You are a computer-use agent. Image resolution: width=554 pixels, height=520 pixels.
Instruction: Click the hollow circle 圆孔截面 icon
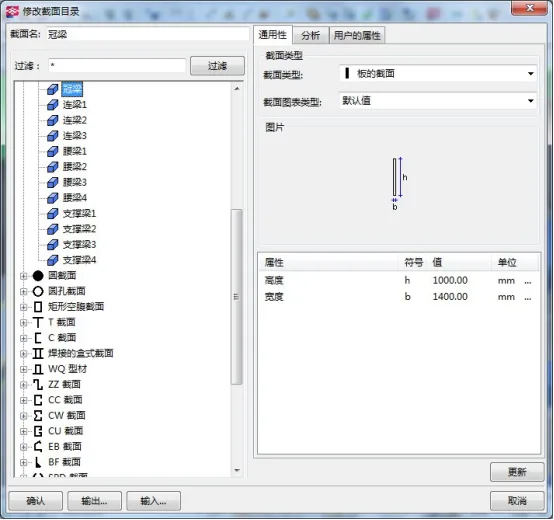pos(38,291)
